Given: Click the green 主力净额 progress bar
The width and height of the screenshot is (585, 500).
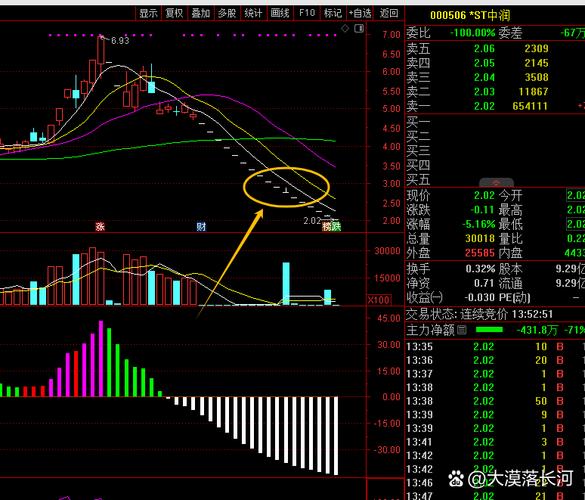Looking at the screenshot, I should point(489,329).
